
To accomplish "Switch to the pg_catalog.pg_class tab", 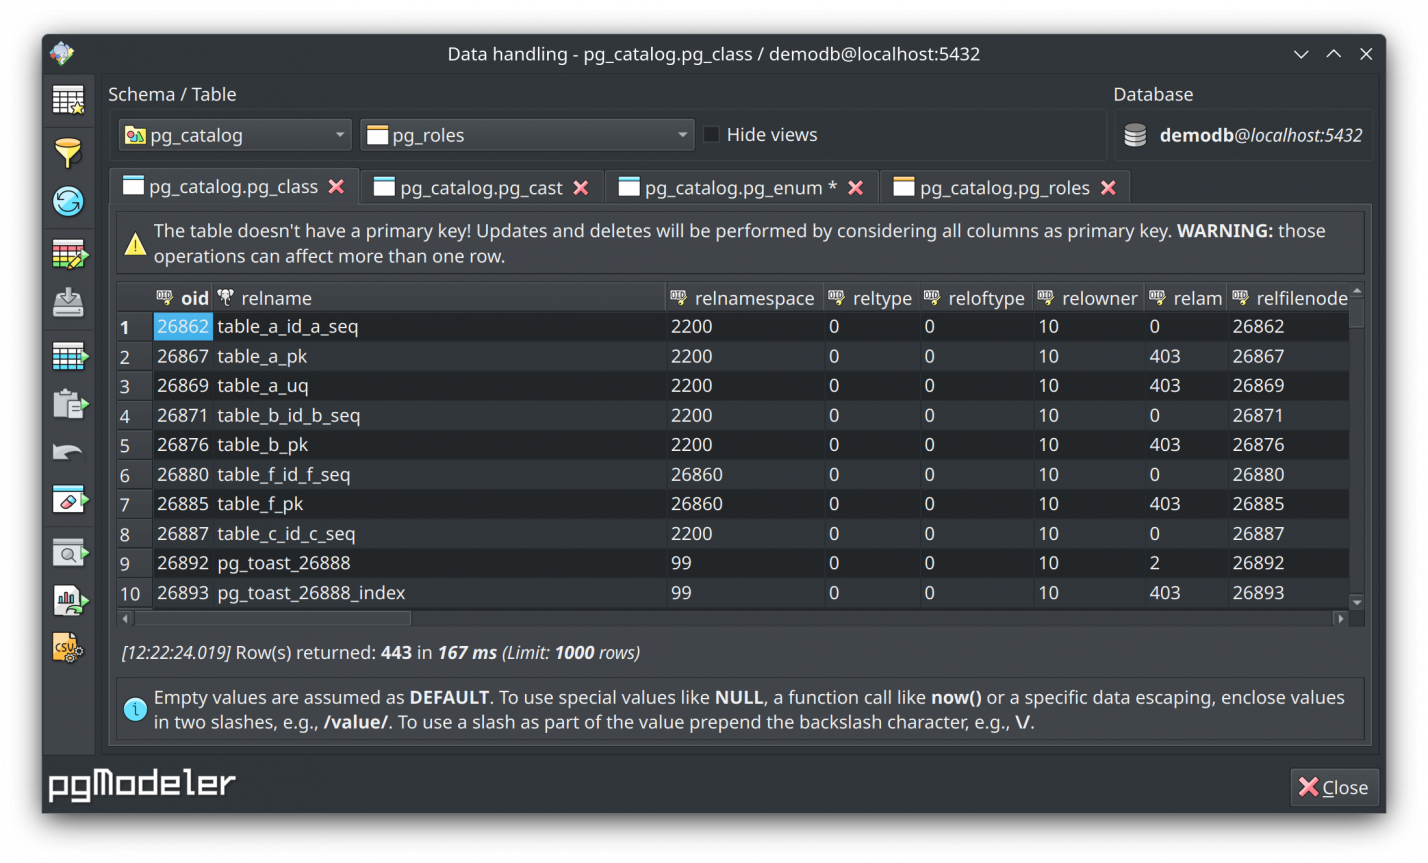I will pyautogui.click(x=233, y=187).
